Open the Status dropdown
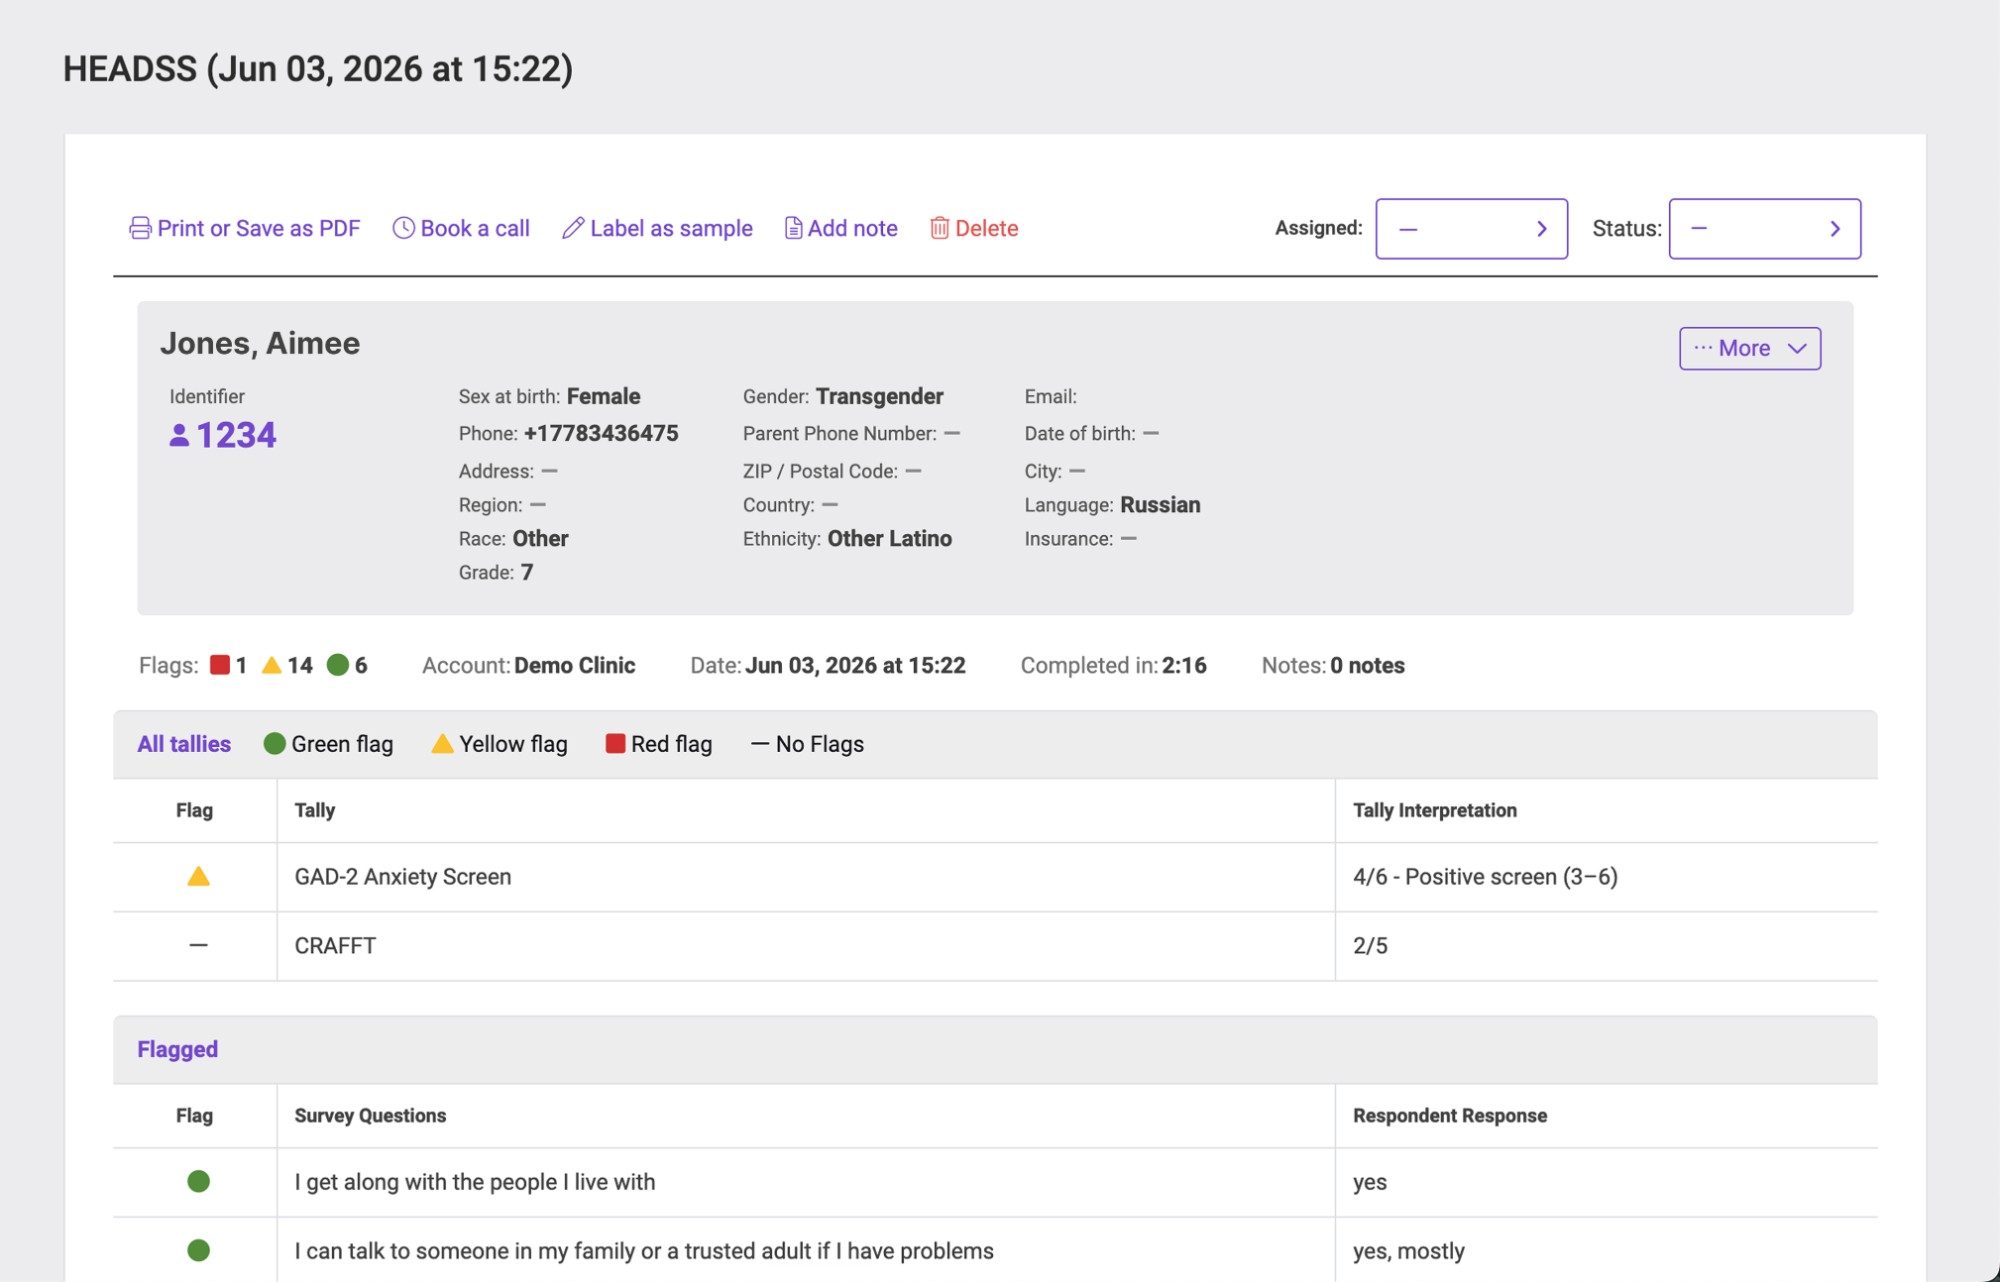Image resolution: width=2000 pixels, height=1282 pixels. click(1764, 229)
